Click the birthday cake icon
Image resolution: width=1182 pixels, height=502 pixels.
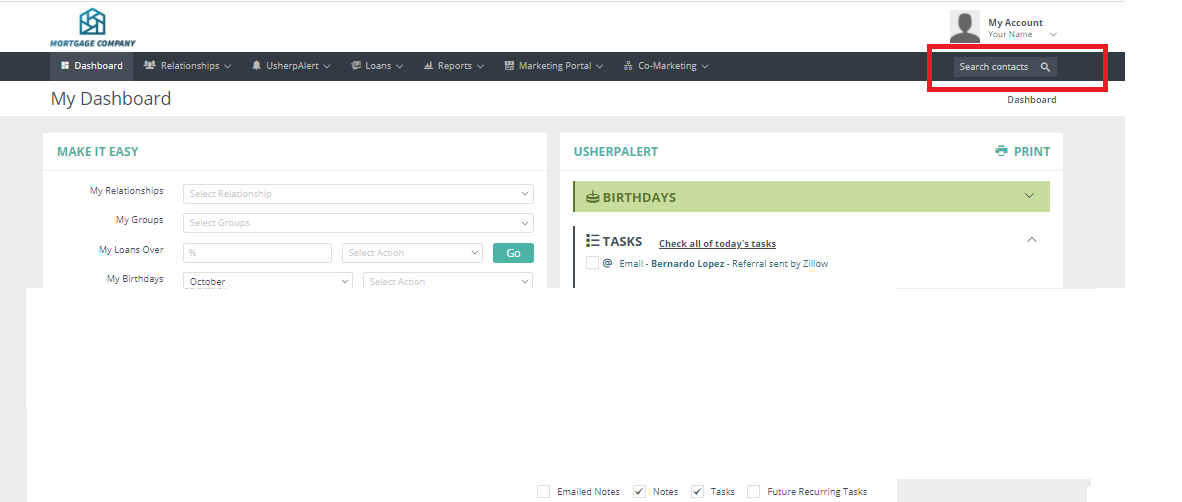pos(593,197)
